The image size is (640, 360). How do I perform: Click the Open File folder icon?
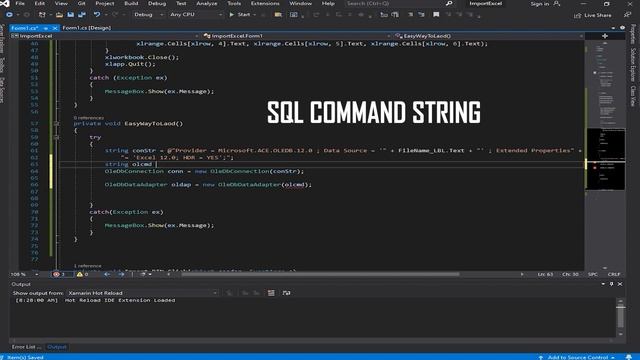(x=60, y=15)
